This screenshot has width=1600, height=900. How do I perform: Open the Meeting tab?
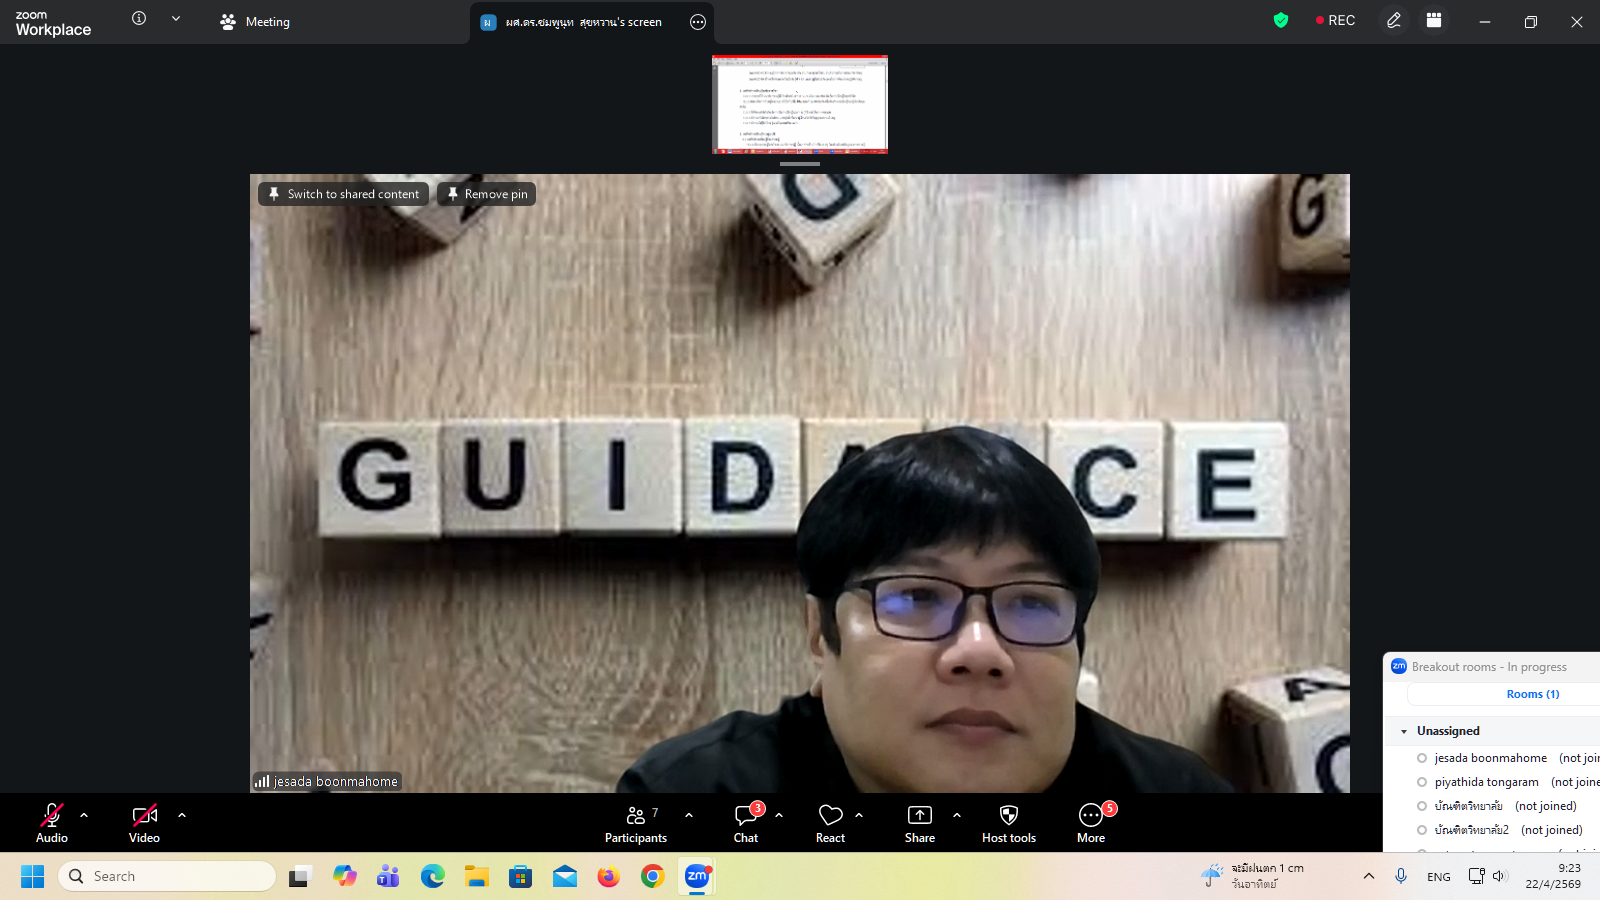click(255, 22)
